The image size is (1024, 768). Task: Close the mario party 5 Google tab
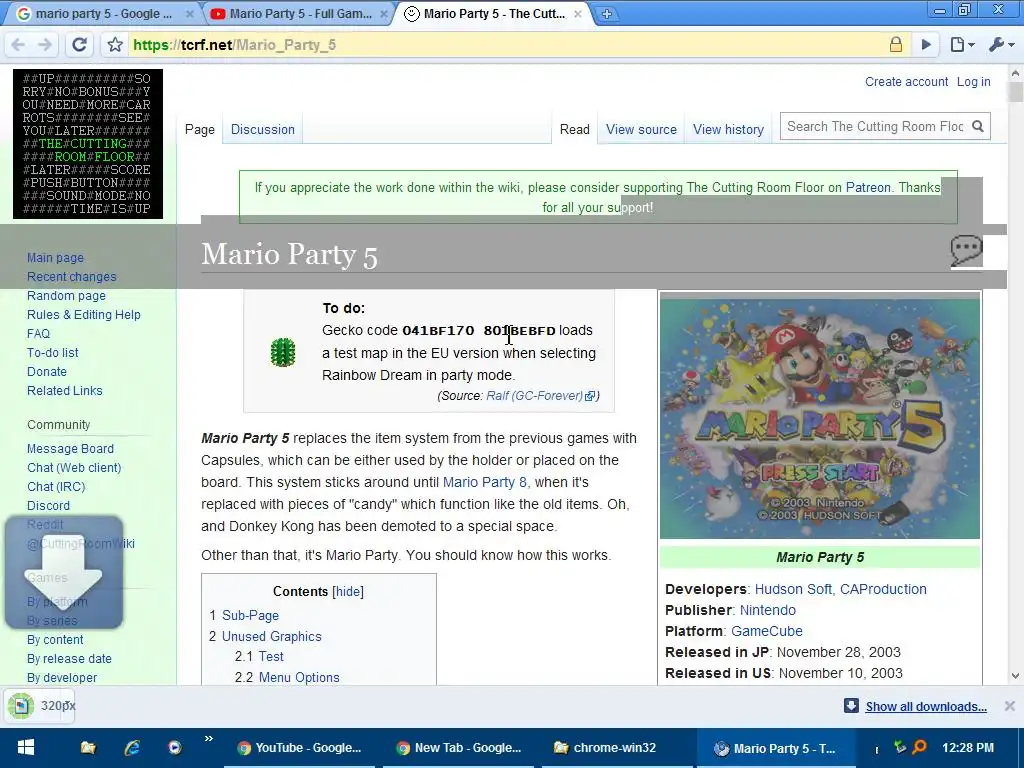(189, 14)
